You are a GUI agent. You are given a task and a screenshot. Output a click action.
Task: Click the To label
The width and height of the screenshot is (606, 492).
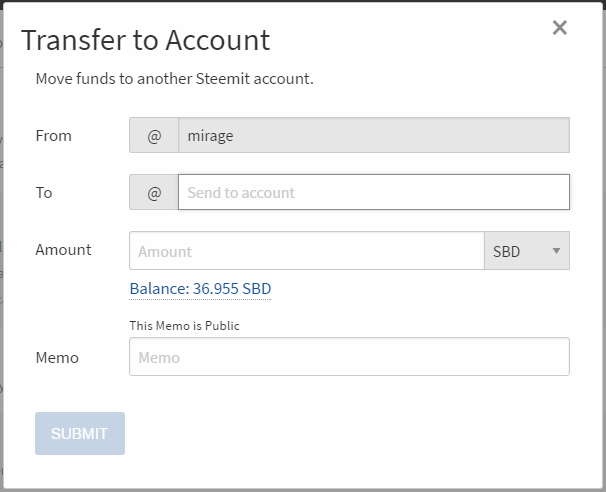pyautogui.click(x=44, y=192)
